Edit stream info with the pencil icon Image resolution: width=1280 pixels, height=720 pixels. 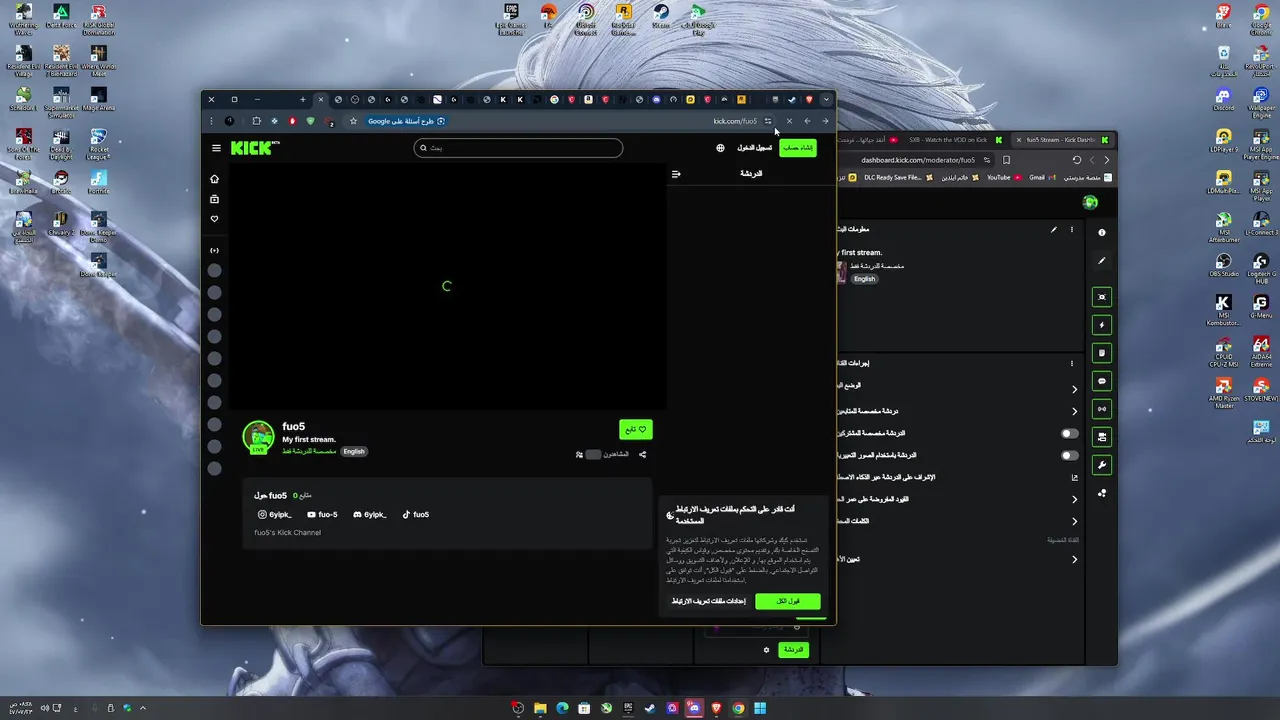point(1053,230)
